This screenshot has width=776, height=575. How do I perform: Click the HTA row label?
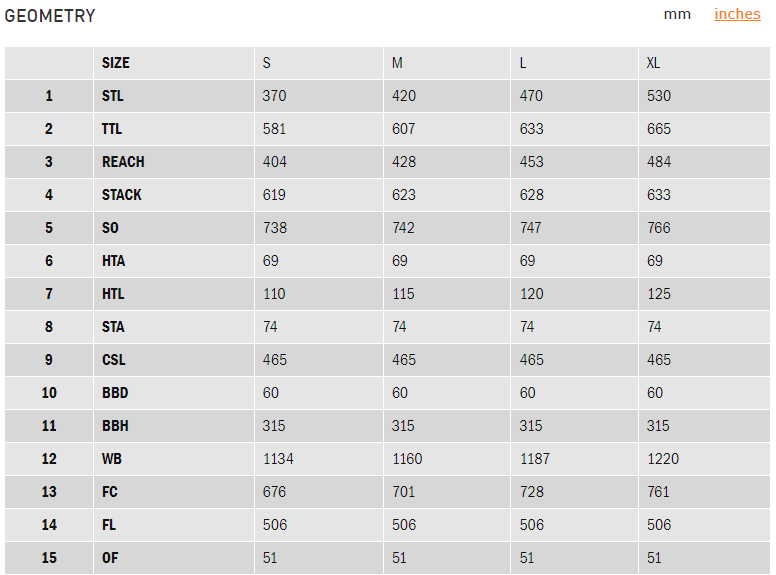[x=114, y=261]
